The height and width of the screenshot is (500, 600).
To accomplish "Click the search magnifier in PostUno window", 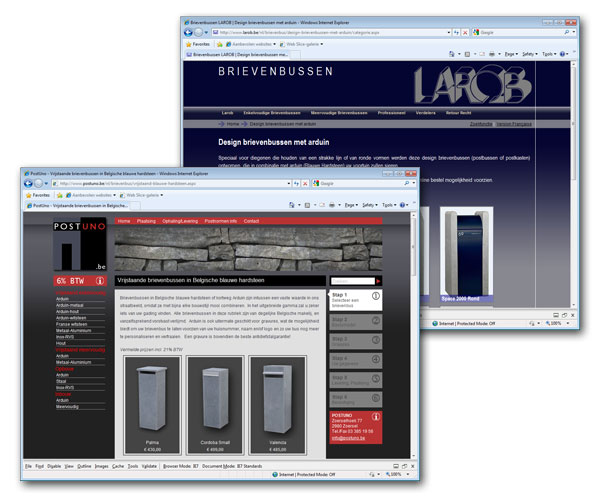I will [406, 184].
